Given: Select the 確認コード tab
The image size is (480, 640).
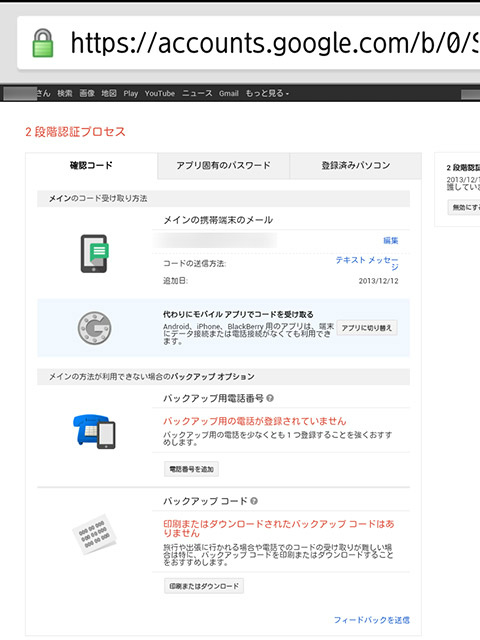Looking at the screenshot, I should pyautogui.click(x=91, y=165).
